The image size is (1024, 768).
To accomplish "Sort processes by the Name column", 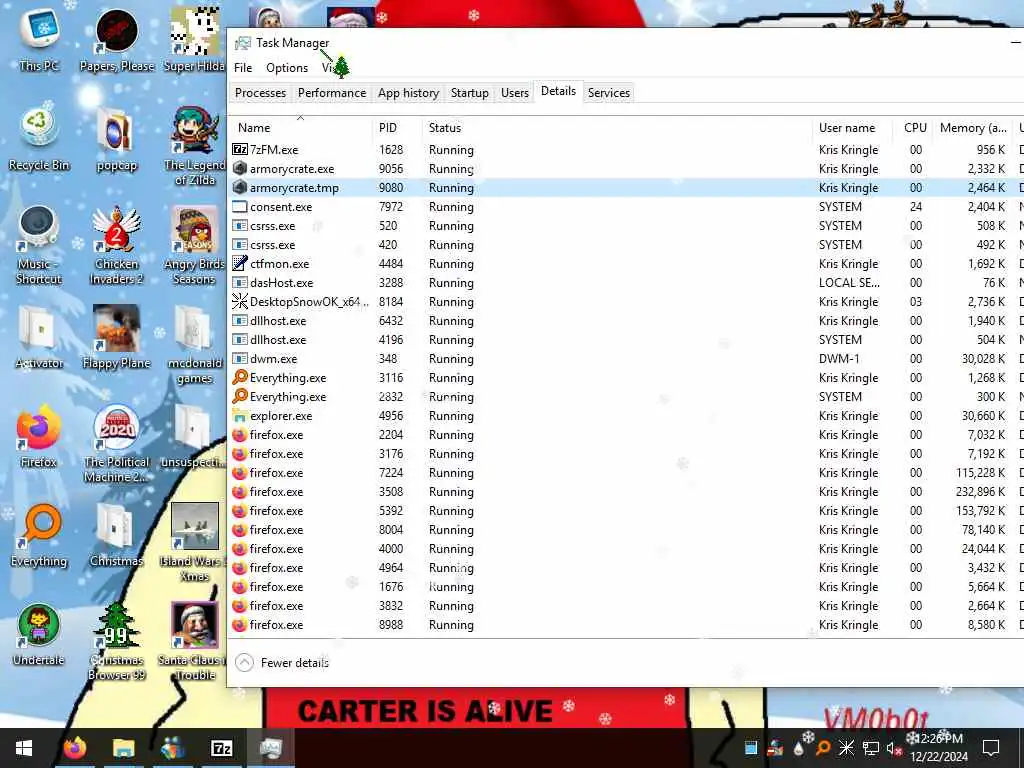I will (x=300, y=128).
